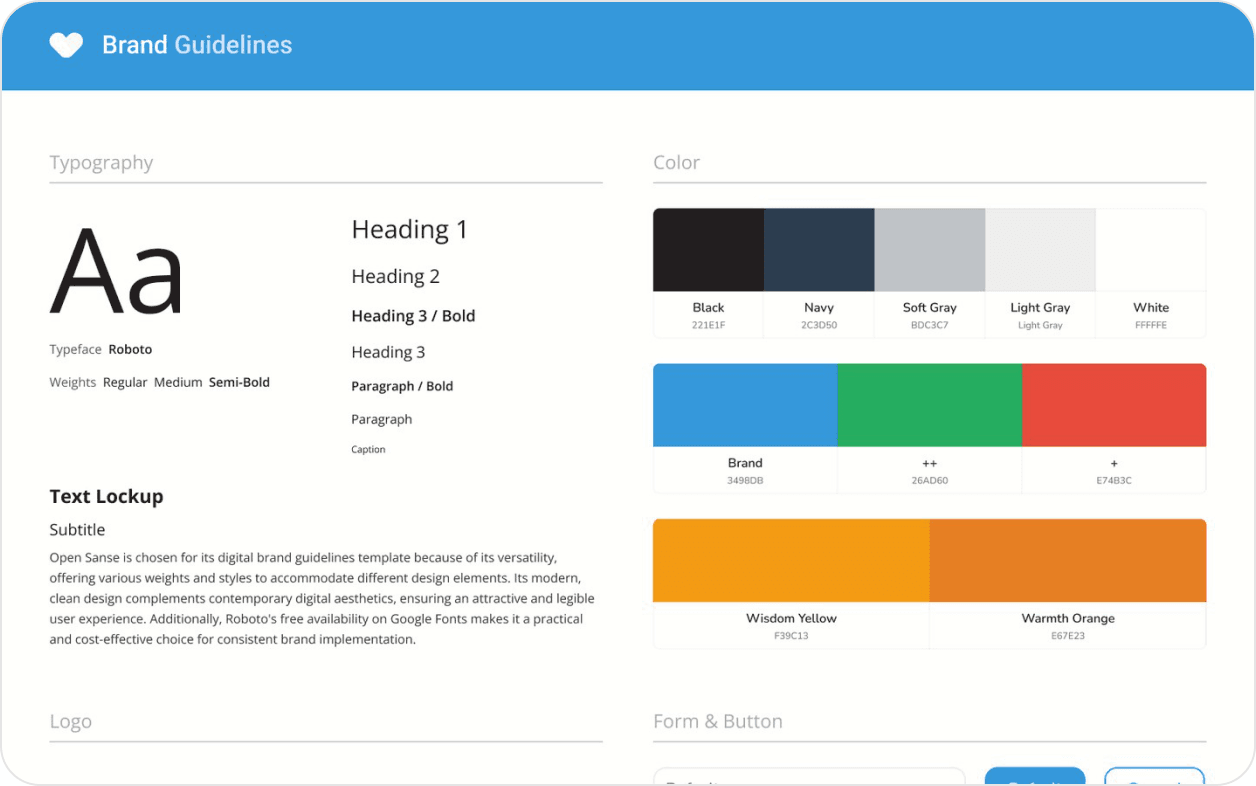This screenshot has height=786, width=1256.
Task: Click the blue Brand color swatch
Action: pyautogui.click(x=745, y=405)
